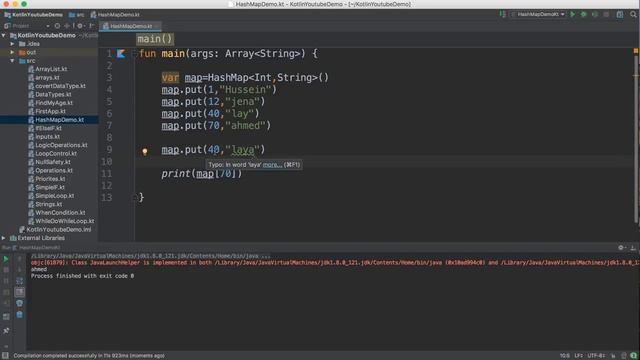The image size is (640, 360).
Task: Click KotlinYoutubeDemo breadcrumb in navigation bar
Action: click(x=33, y=15)
